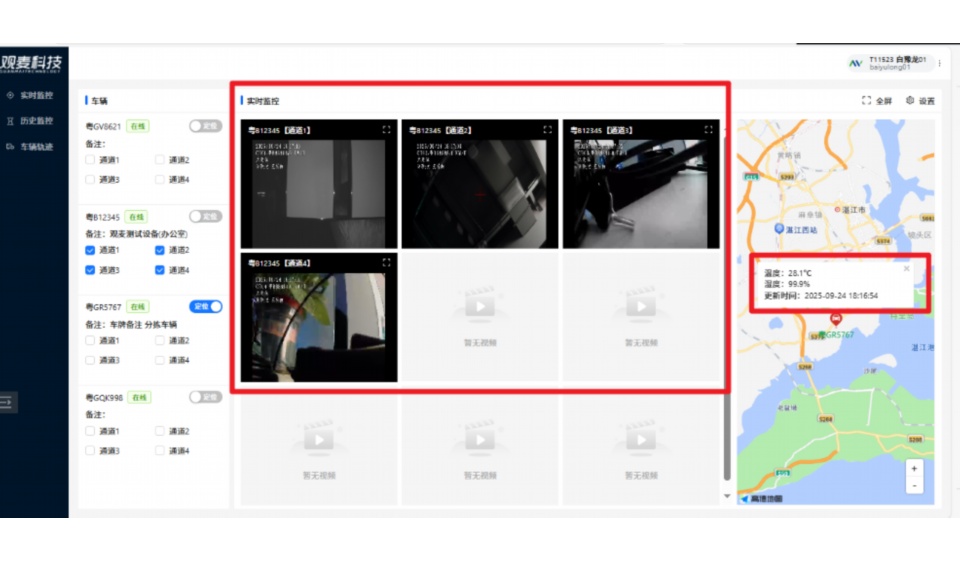Expand 通道3 video to fullscreen
Viewport: 960px width, 561px height.
[708, 130]
